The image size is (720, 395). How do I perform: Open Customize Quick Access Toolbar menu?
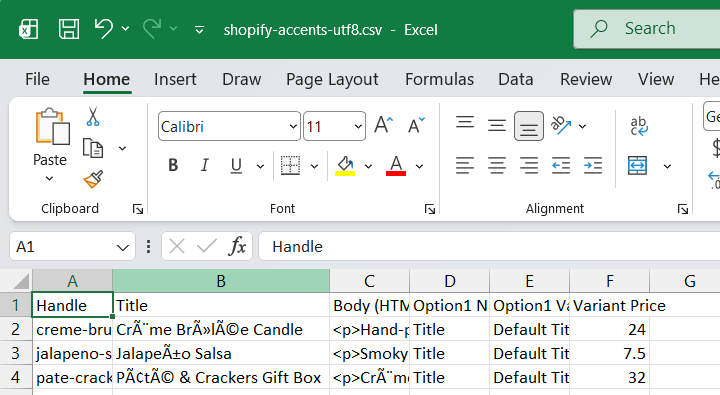coord(199,30)
